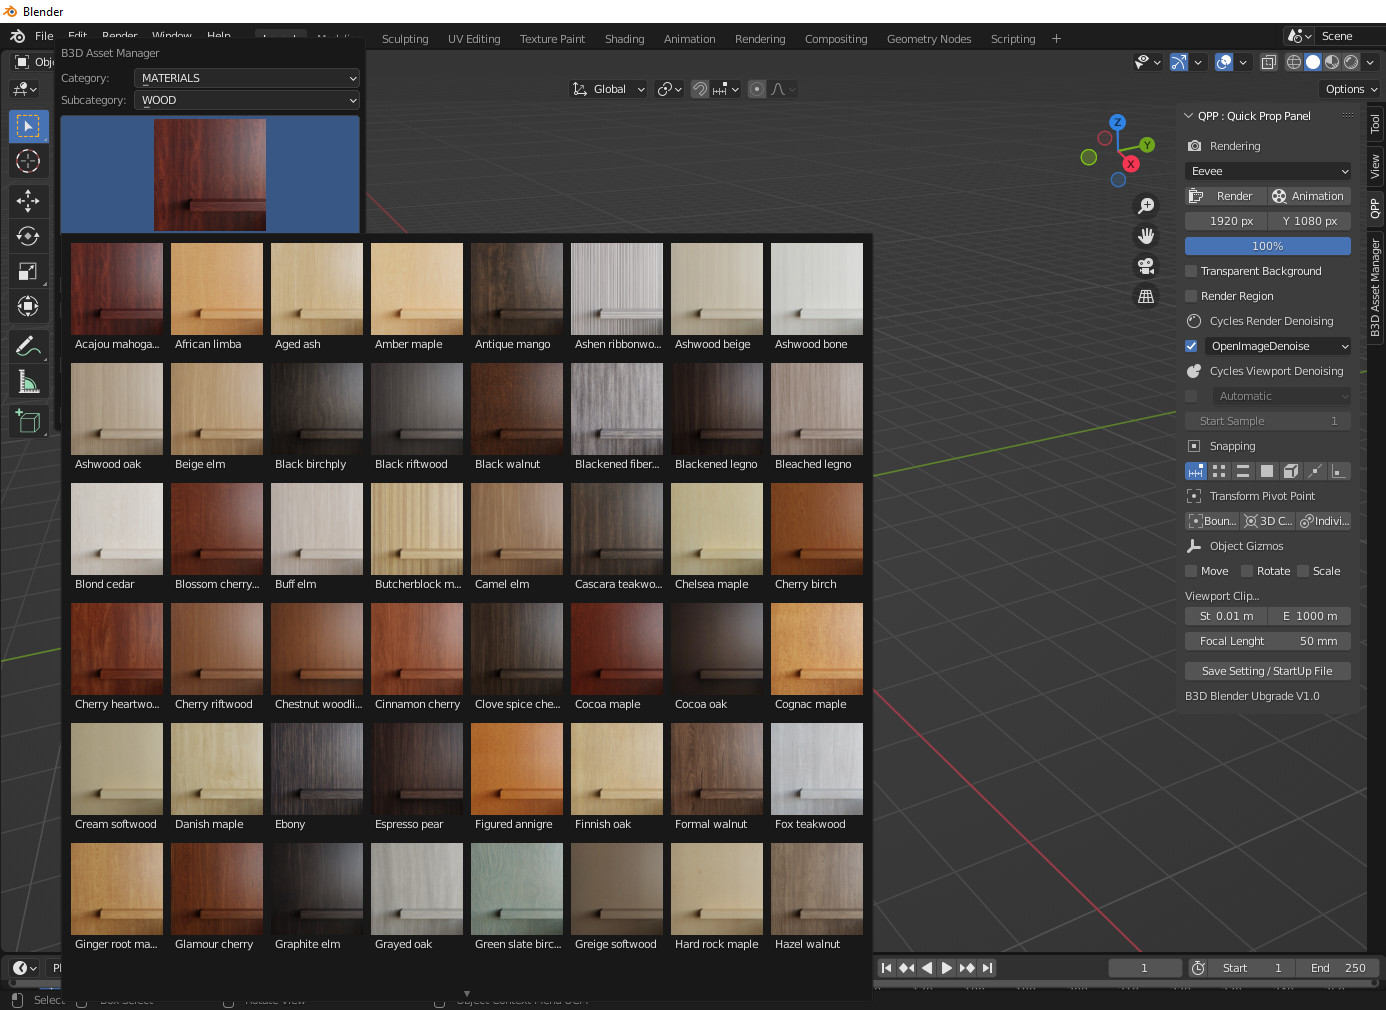Screen dimensions: 1386x1010
Task: Open the Sculpting workspace tab
Action: coord(405,39)
